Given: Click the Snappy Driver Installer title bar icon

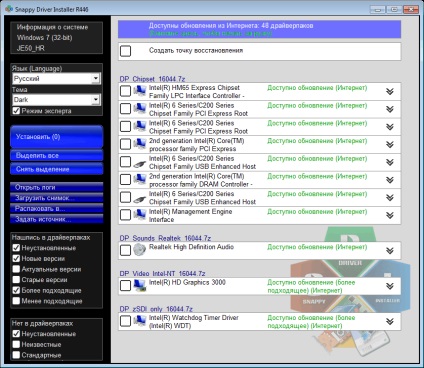Looking at the screenshot, I should [9, 9].
